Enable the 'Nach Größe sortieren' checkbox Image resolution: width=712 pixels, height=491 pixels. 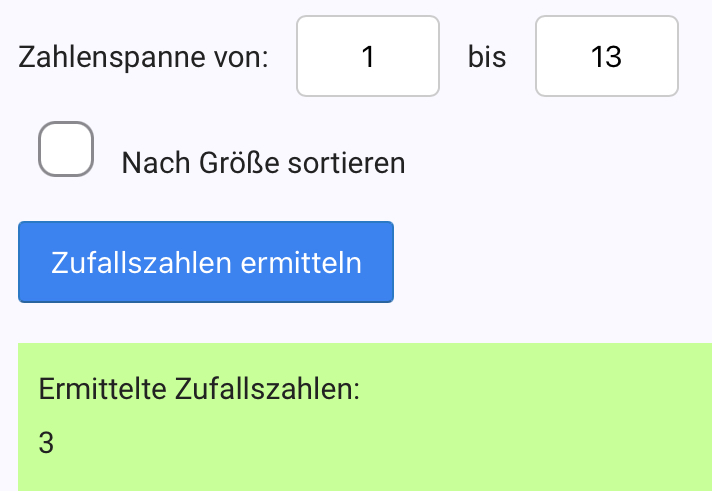(66, 149)
